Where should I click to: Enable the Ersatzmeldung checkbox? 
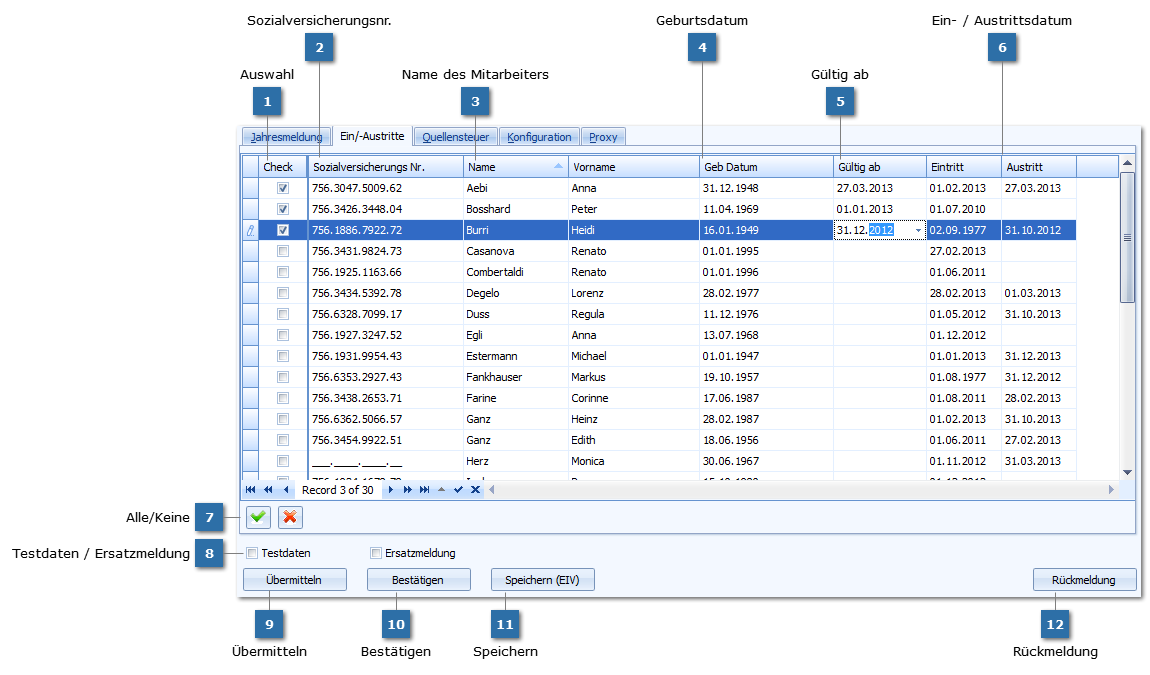click(x=376, y=553)
